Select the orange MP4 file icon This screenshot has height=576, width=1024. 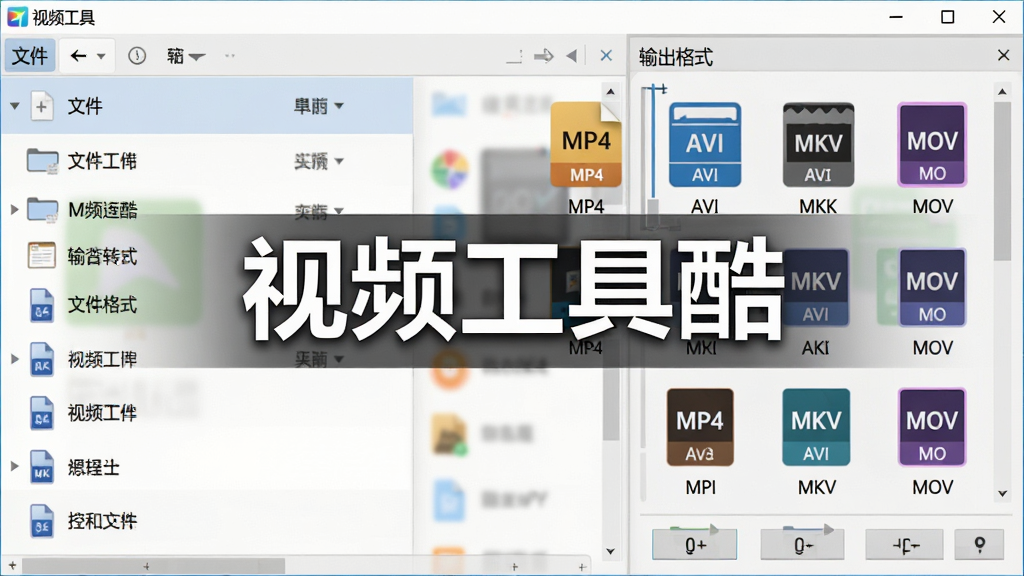(586, 145)
